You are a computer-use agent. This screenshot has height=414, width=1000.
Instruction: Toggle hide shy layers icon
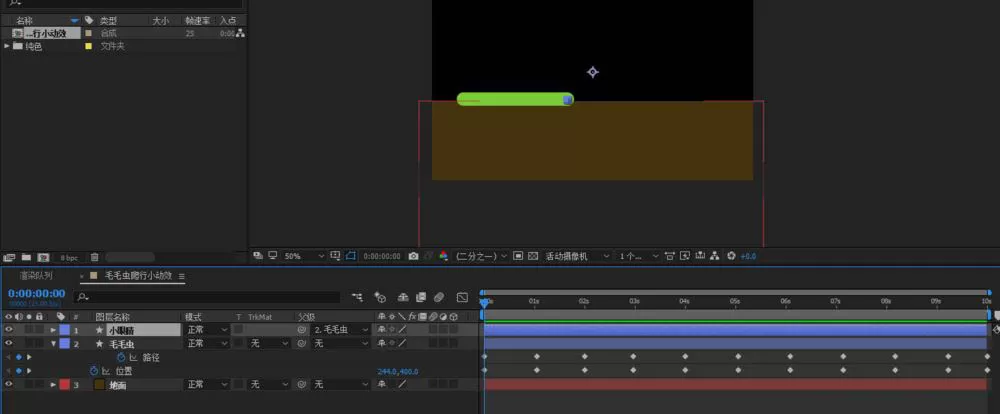[x=403, y=297]
